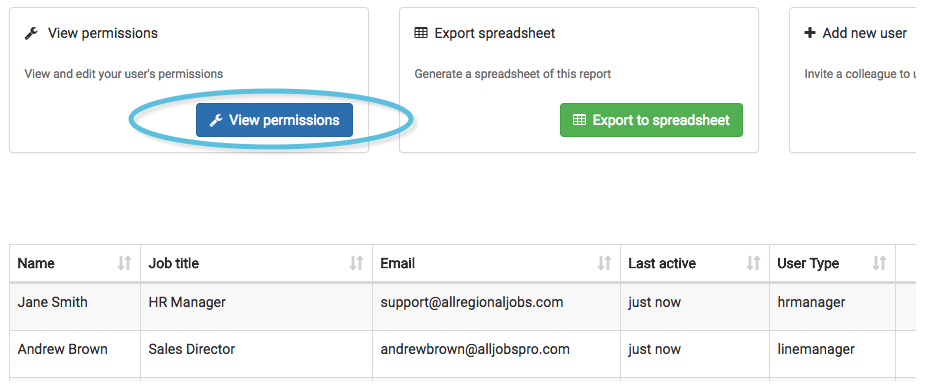This screenshot has height=390, width=927.
Task: Sort by User Type using sort arrows
Action: tap(880, 263)
